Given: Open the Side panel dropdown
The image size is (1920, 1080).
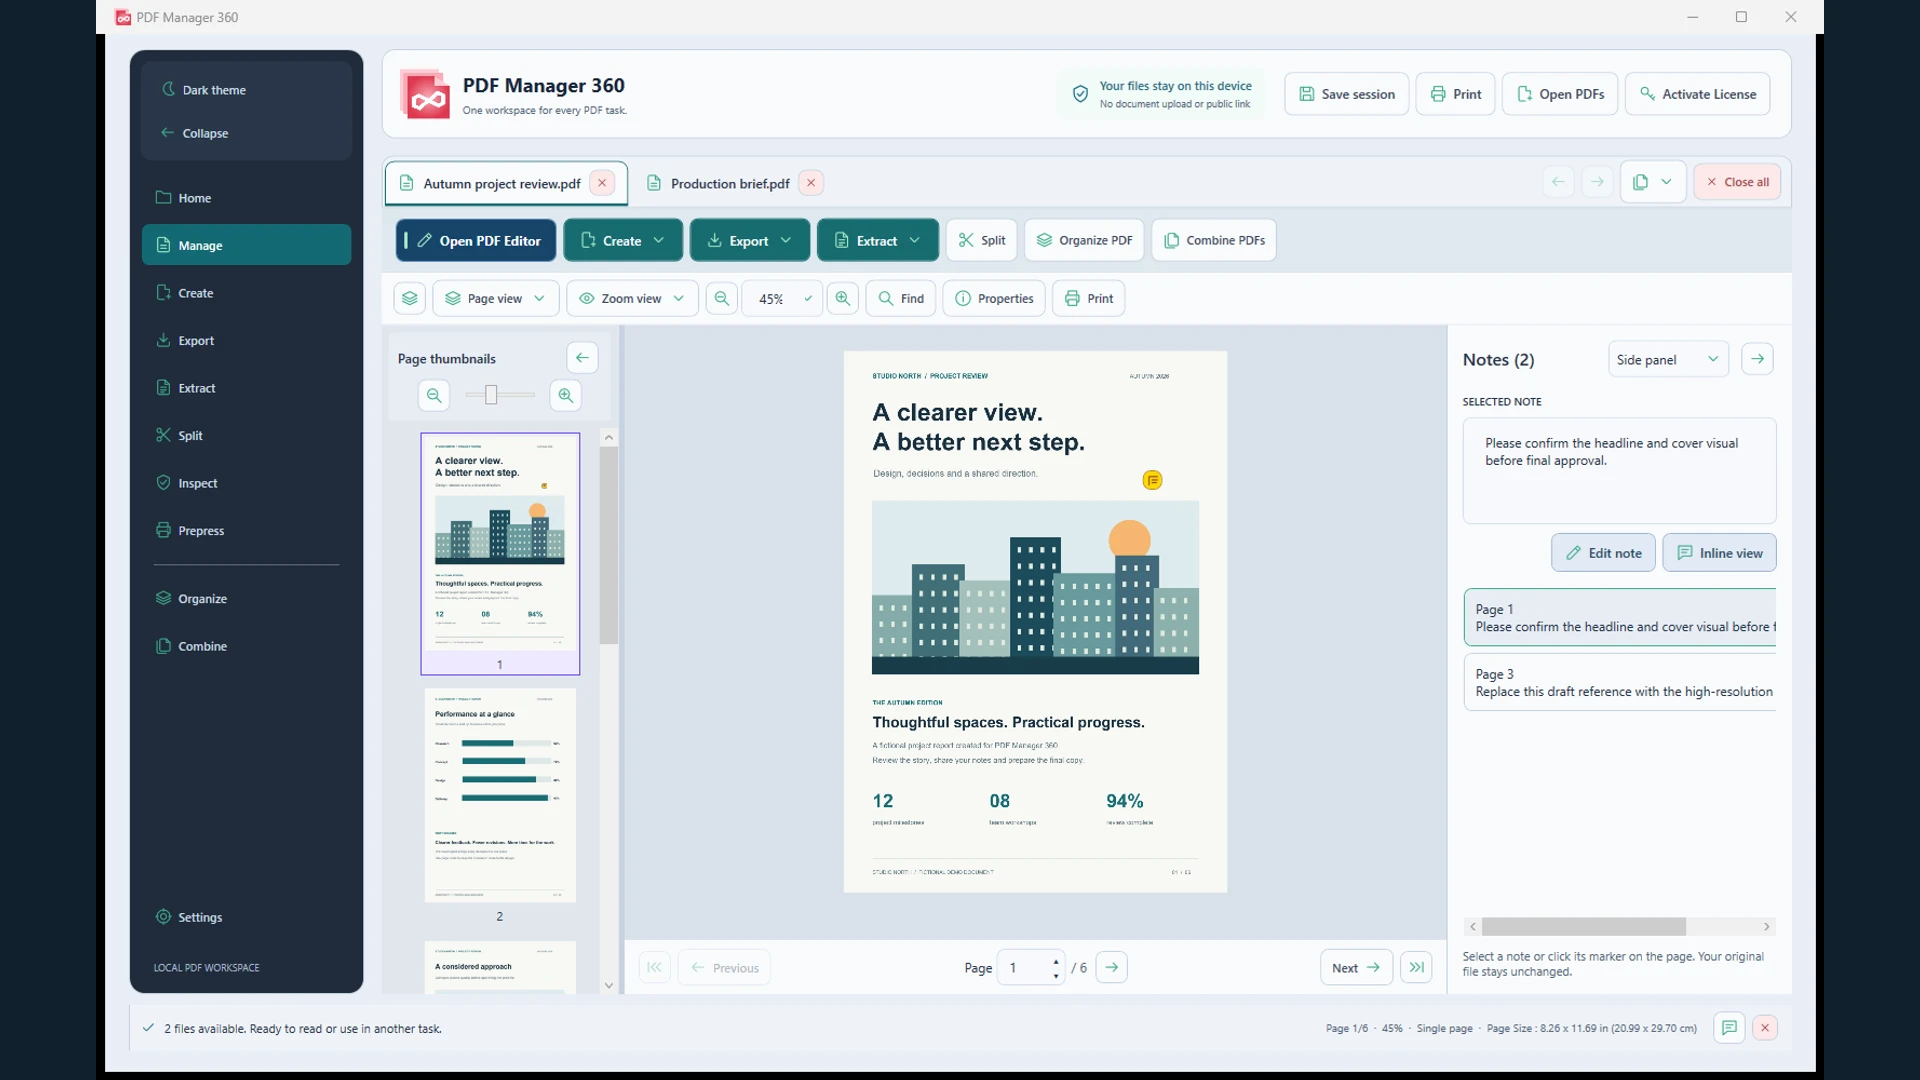Looking at the screenshot, I should coord(1668,359).
